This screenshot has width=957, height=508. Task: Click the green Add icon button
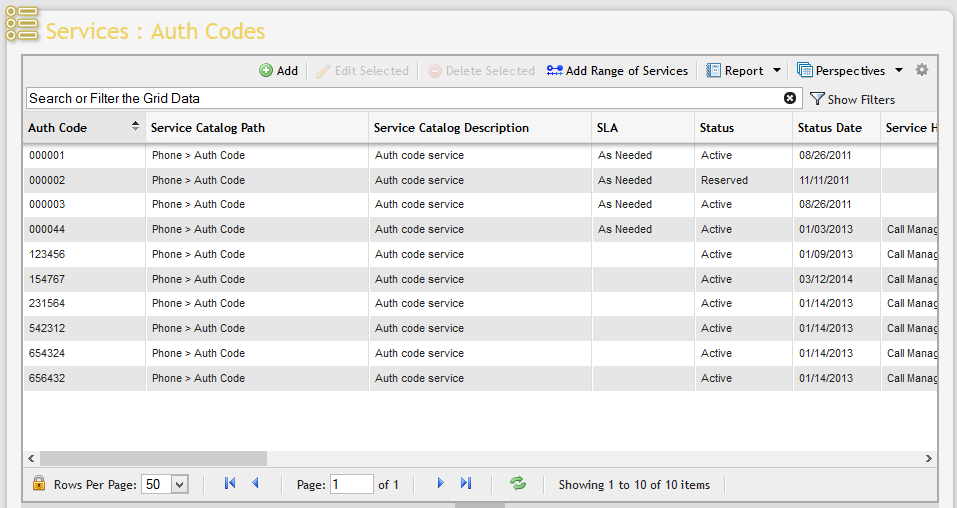click(278, 71)
